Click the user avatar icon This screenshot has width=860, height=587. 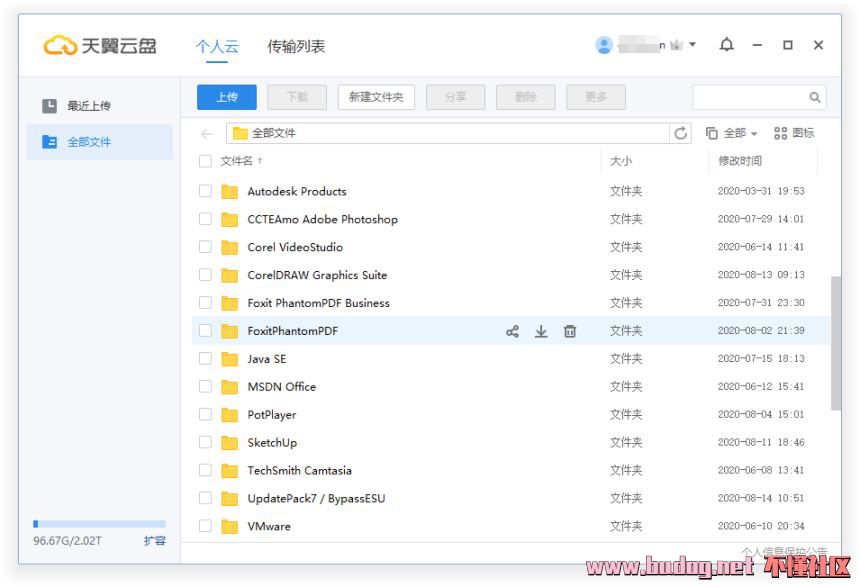click(x=604, y=45)
